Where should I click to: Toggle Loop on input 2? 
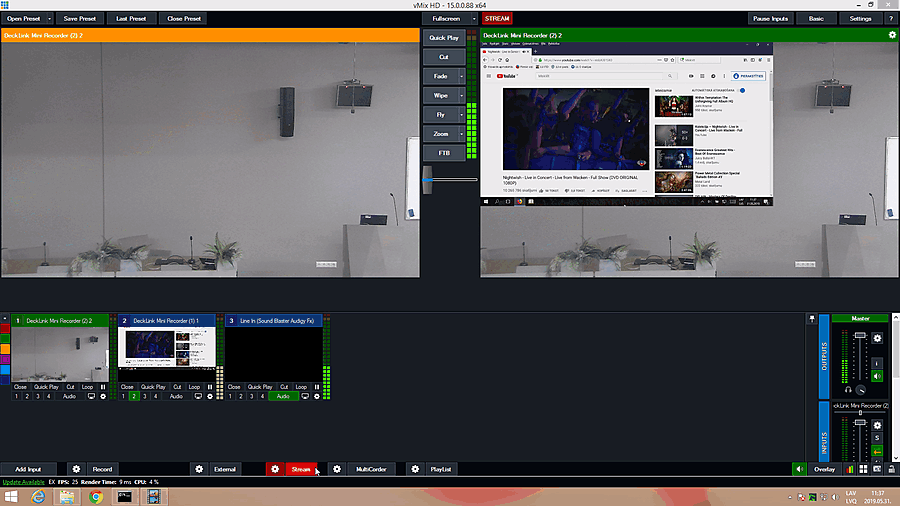(x=194, y=387)
